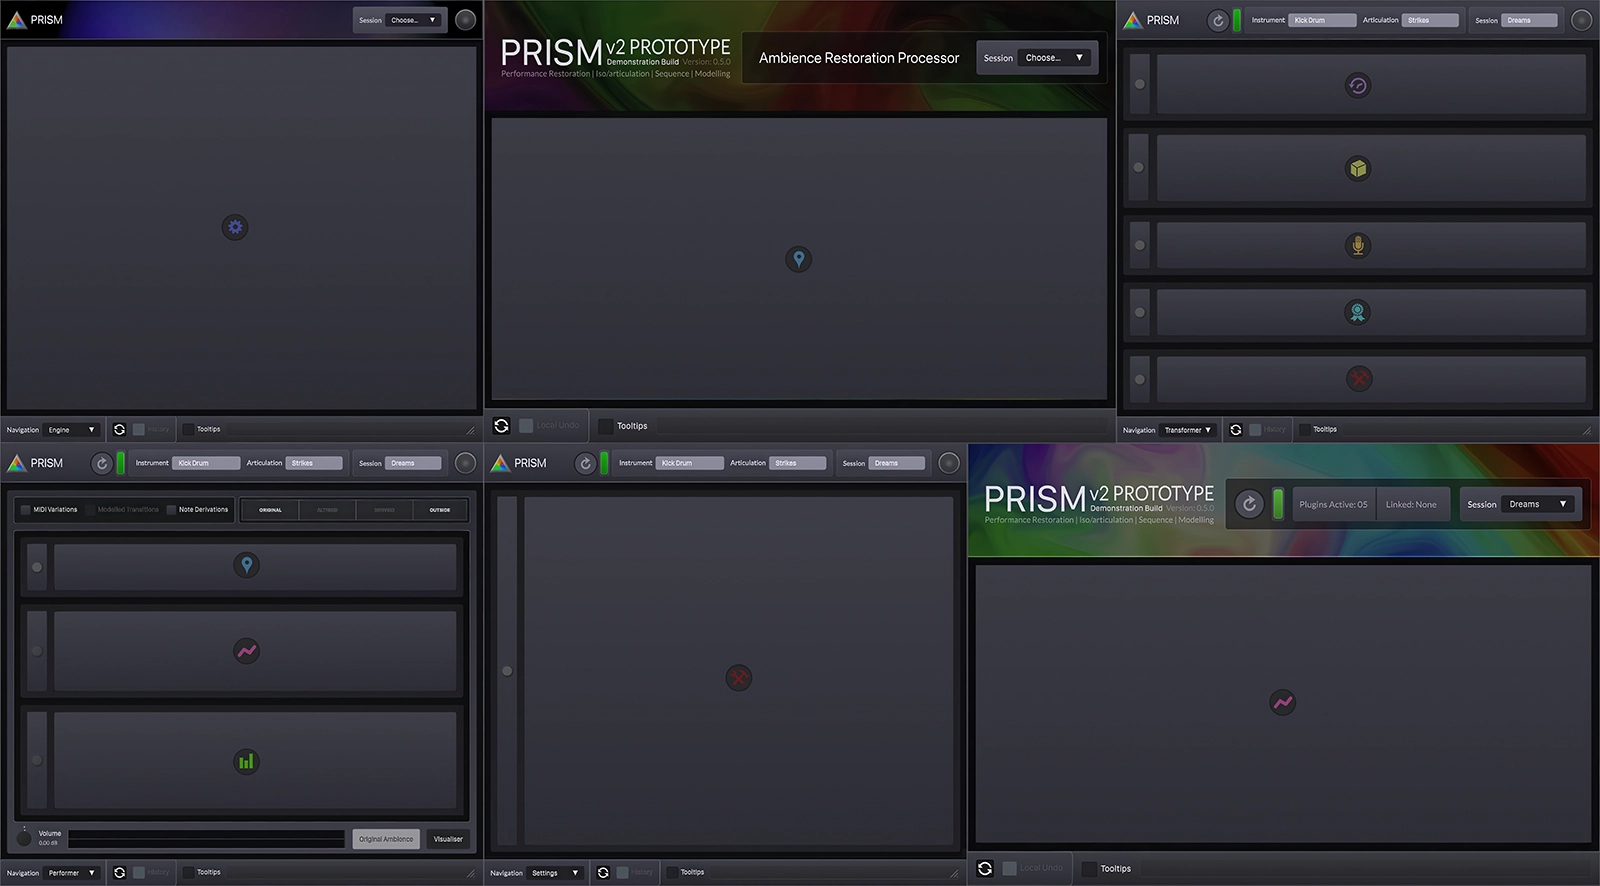
Task: Open Navigation Performer dropdown
Action: coord(71,873)
